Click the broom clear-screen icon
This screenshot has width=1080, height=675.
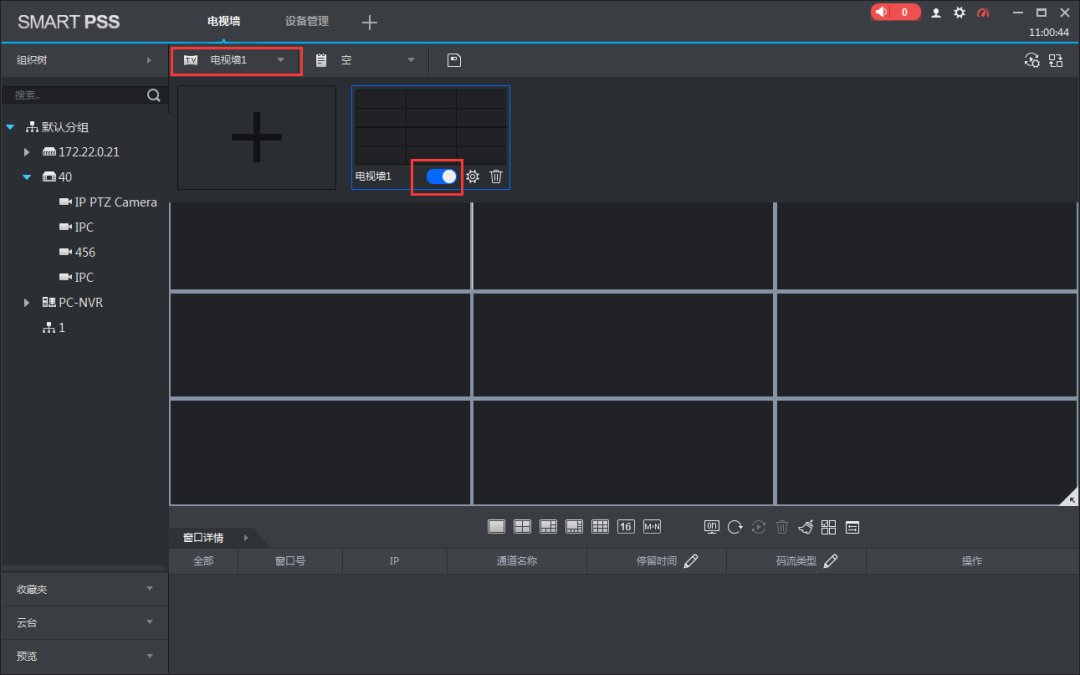coord(806,527)
